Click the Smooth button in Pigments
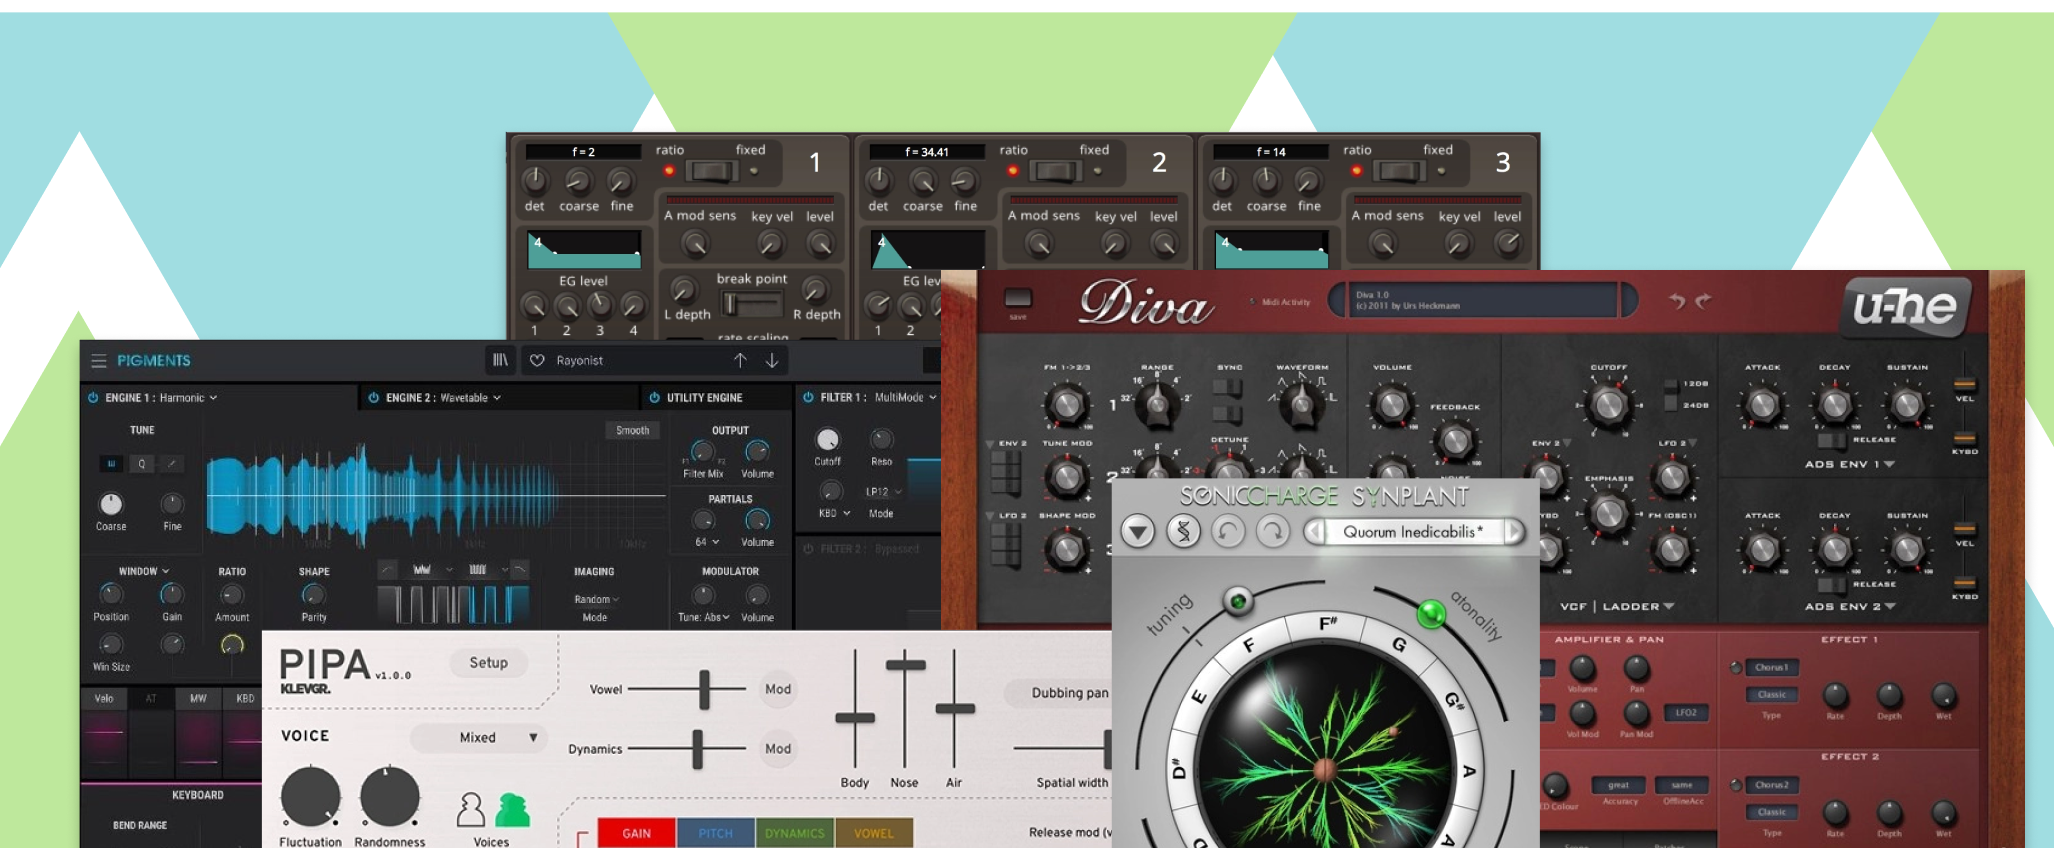This screenshot has width=2054, height=848. [x=632, y=431]
